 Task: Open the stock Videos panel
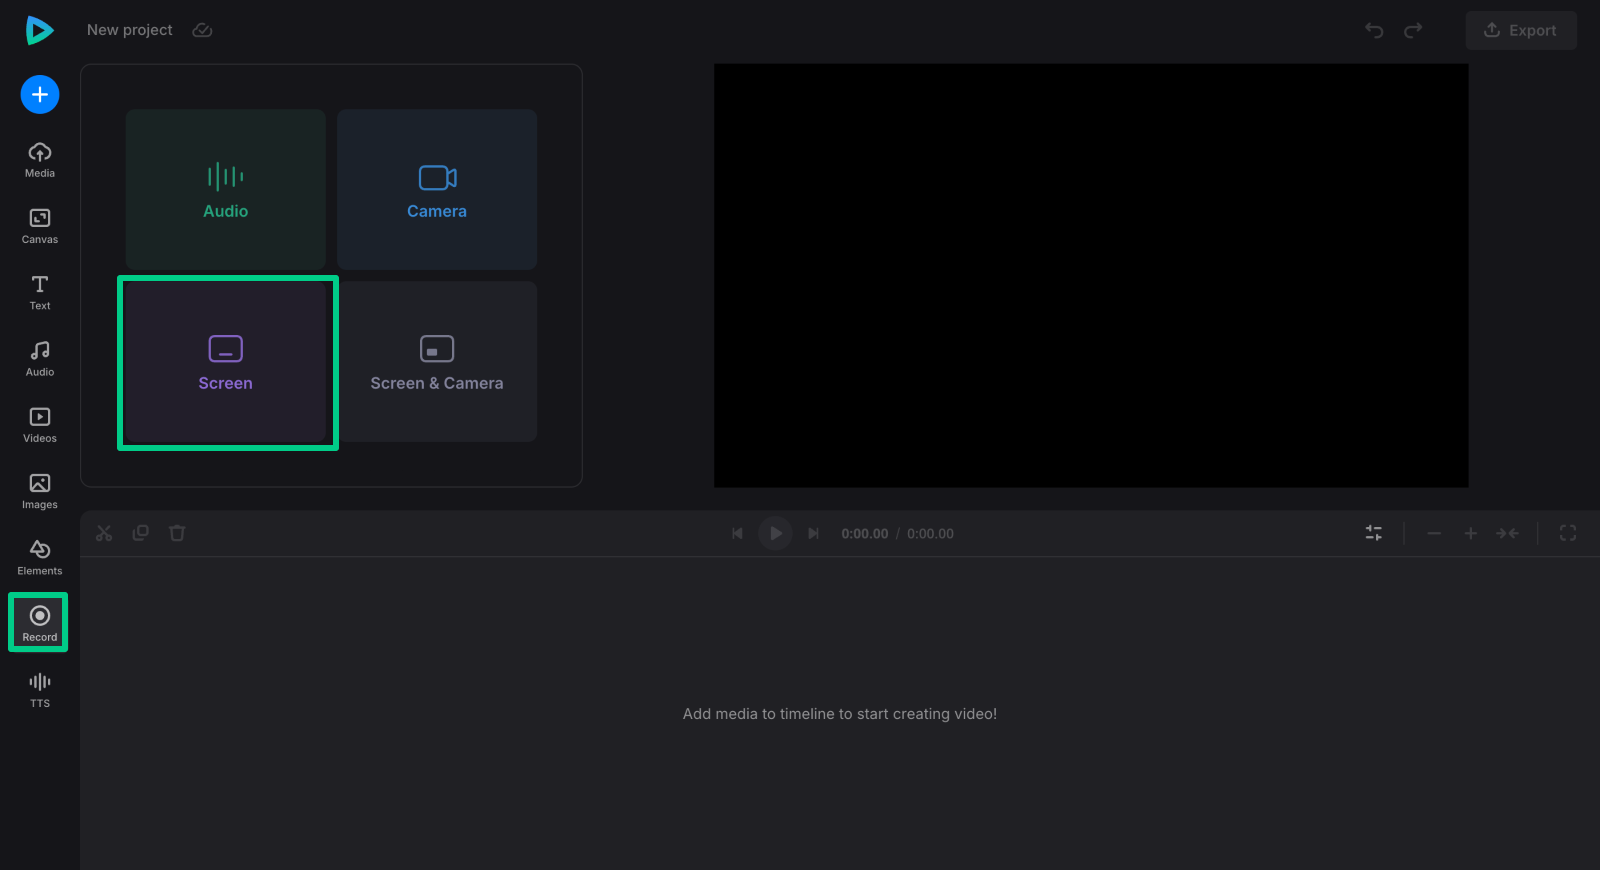[x=40, y=425]
